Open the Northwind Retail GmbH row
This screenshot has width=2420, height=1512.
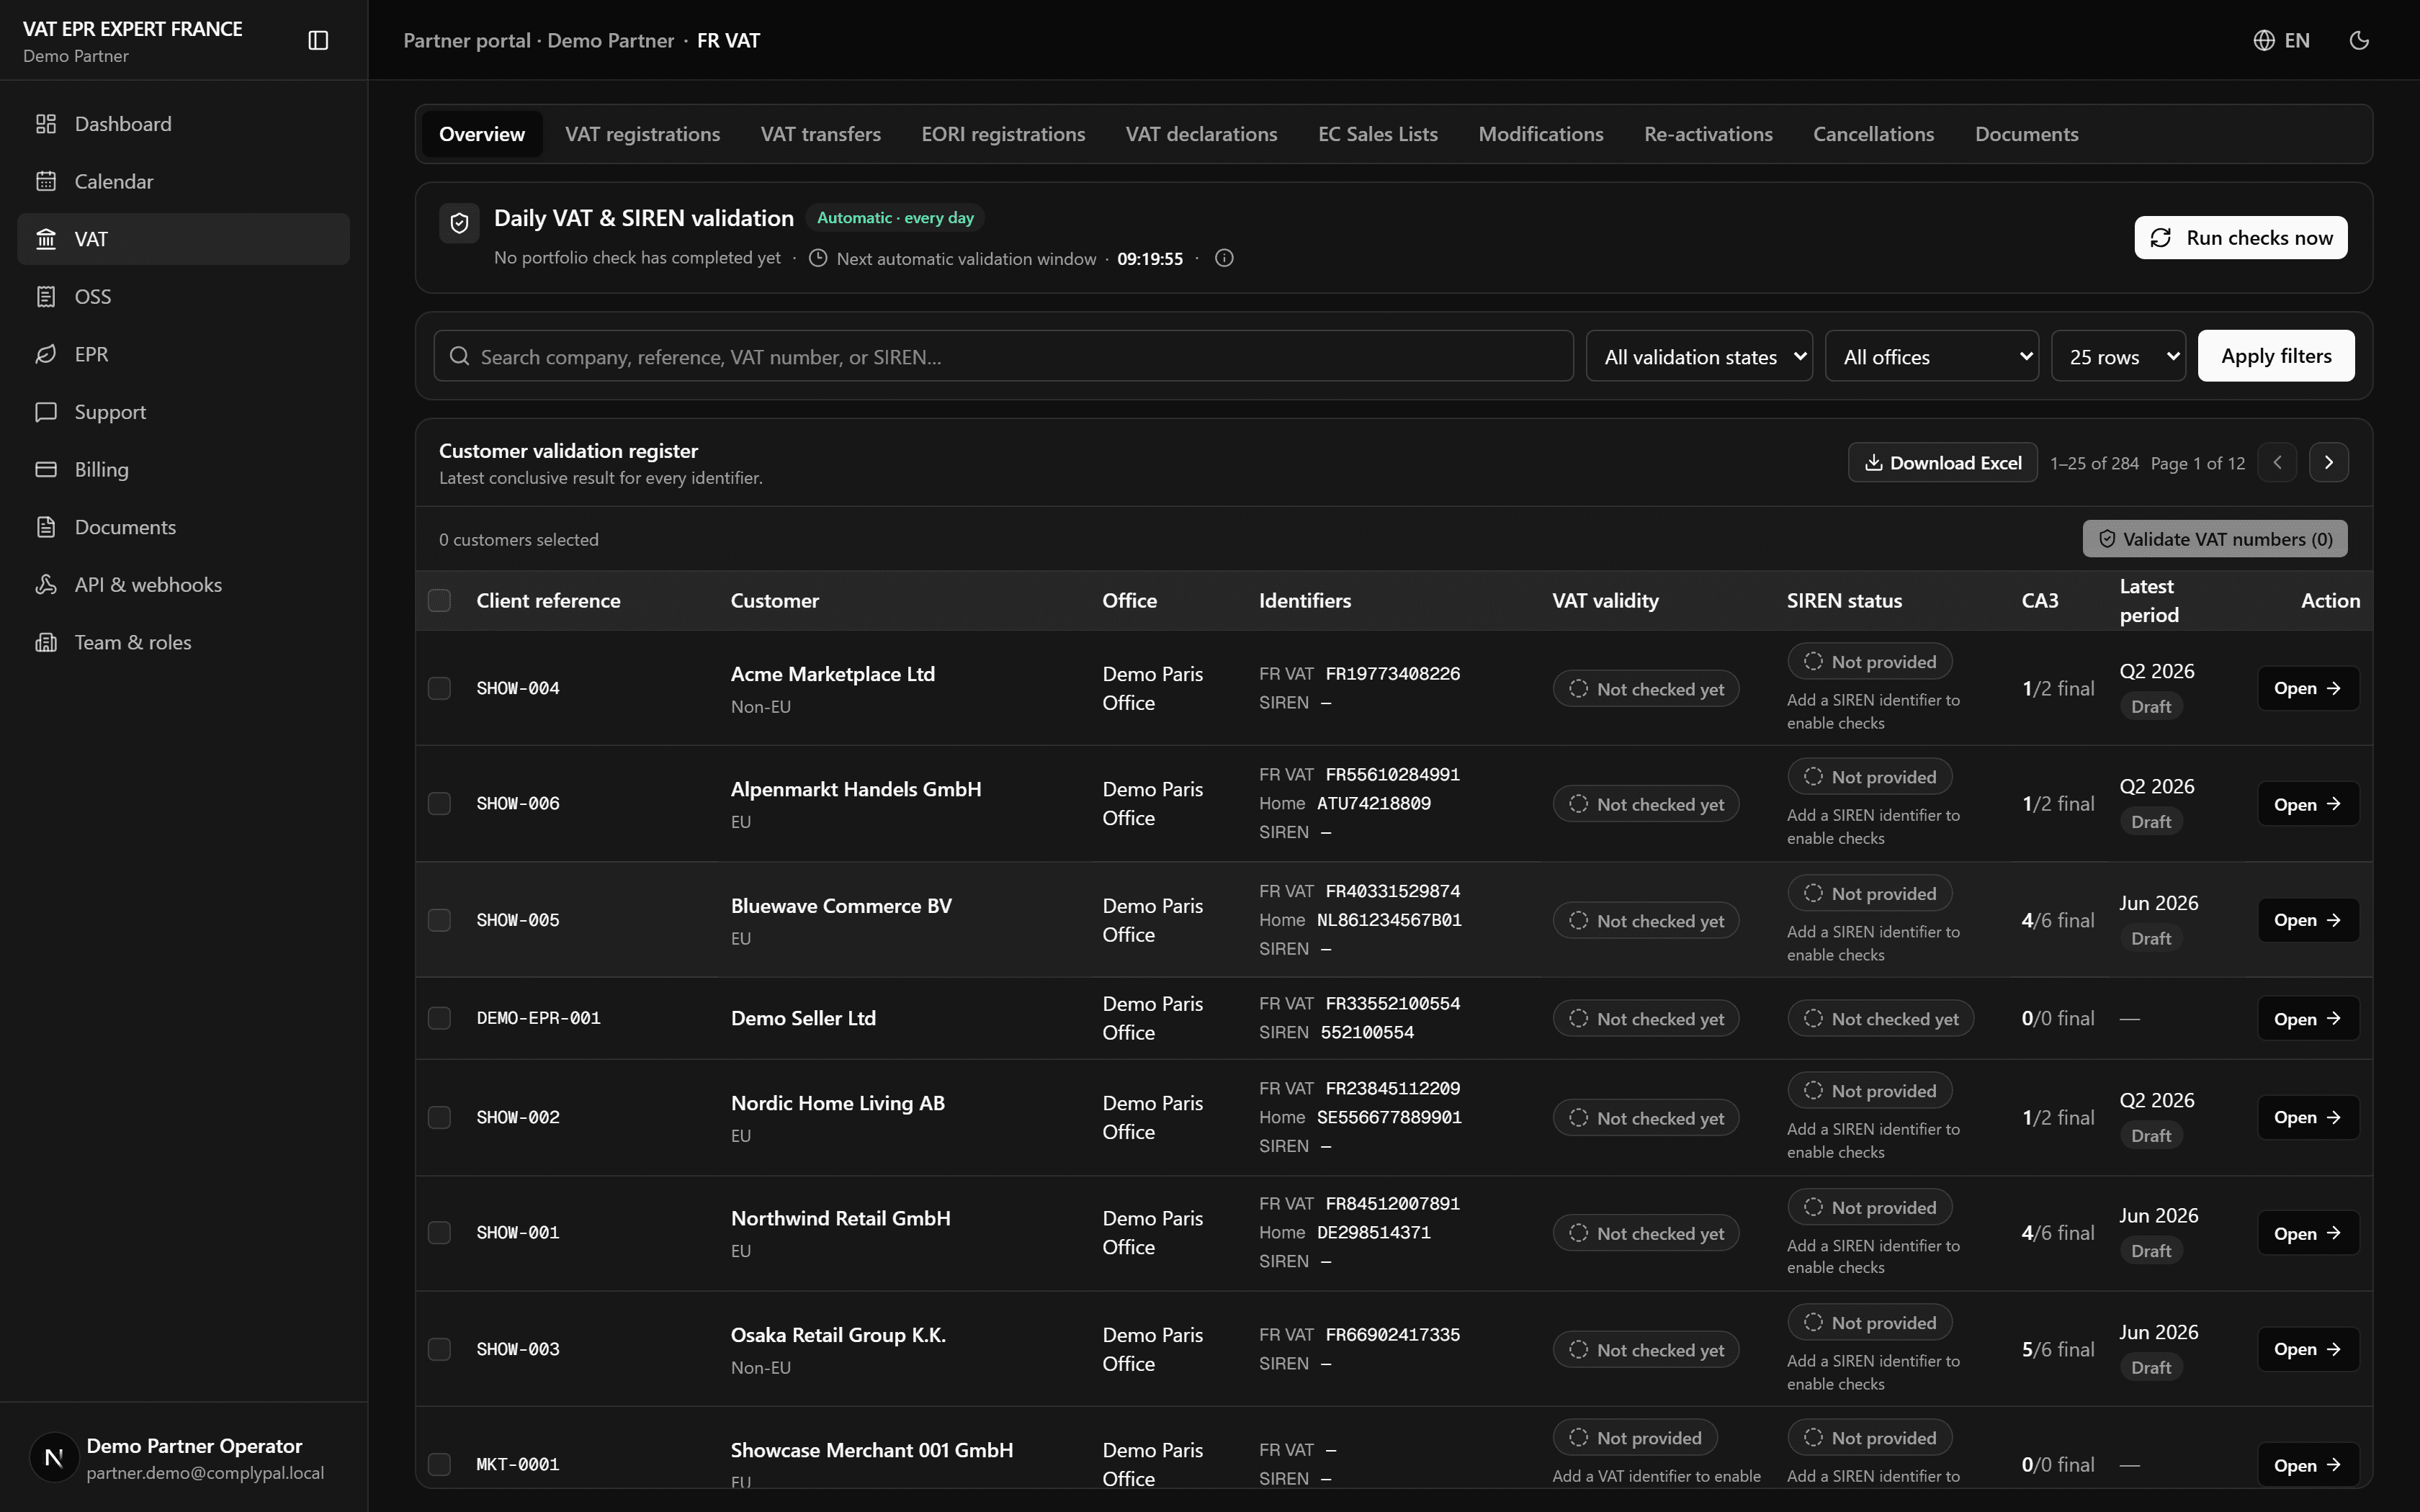click(x=2308, y=1233)
